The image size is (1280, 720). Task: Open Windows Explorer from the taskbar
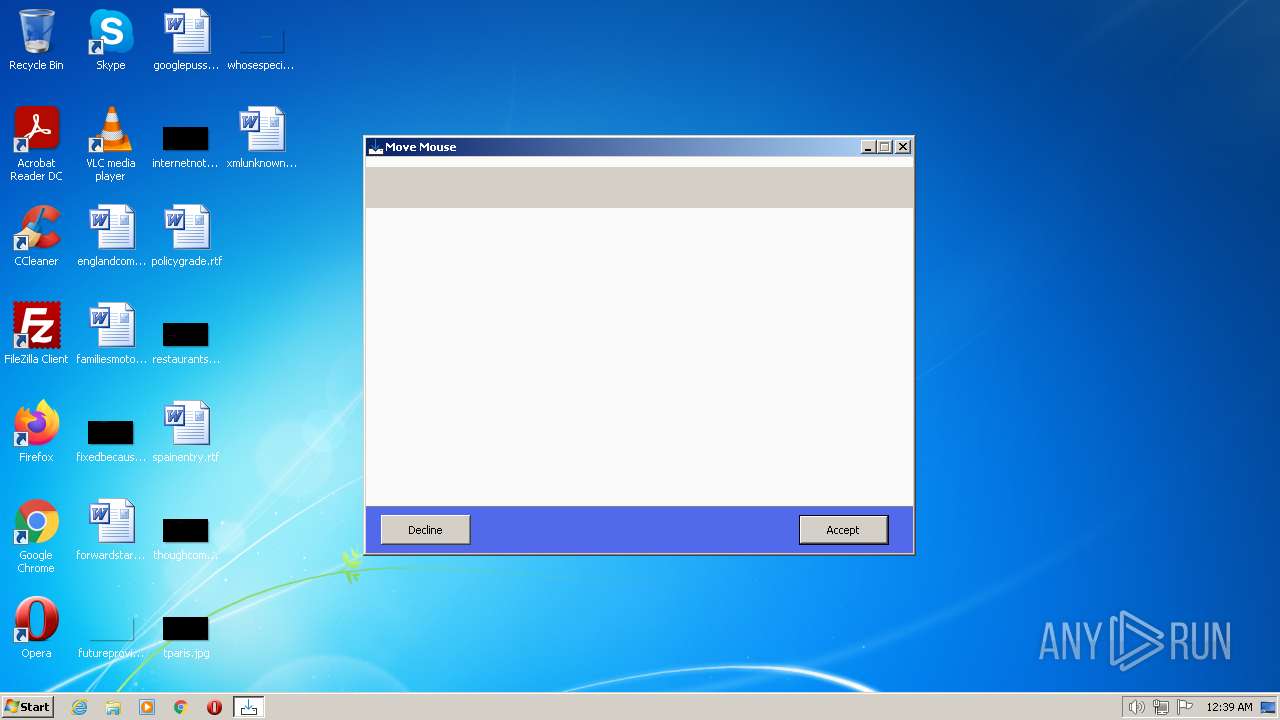tap(113, 707)
